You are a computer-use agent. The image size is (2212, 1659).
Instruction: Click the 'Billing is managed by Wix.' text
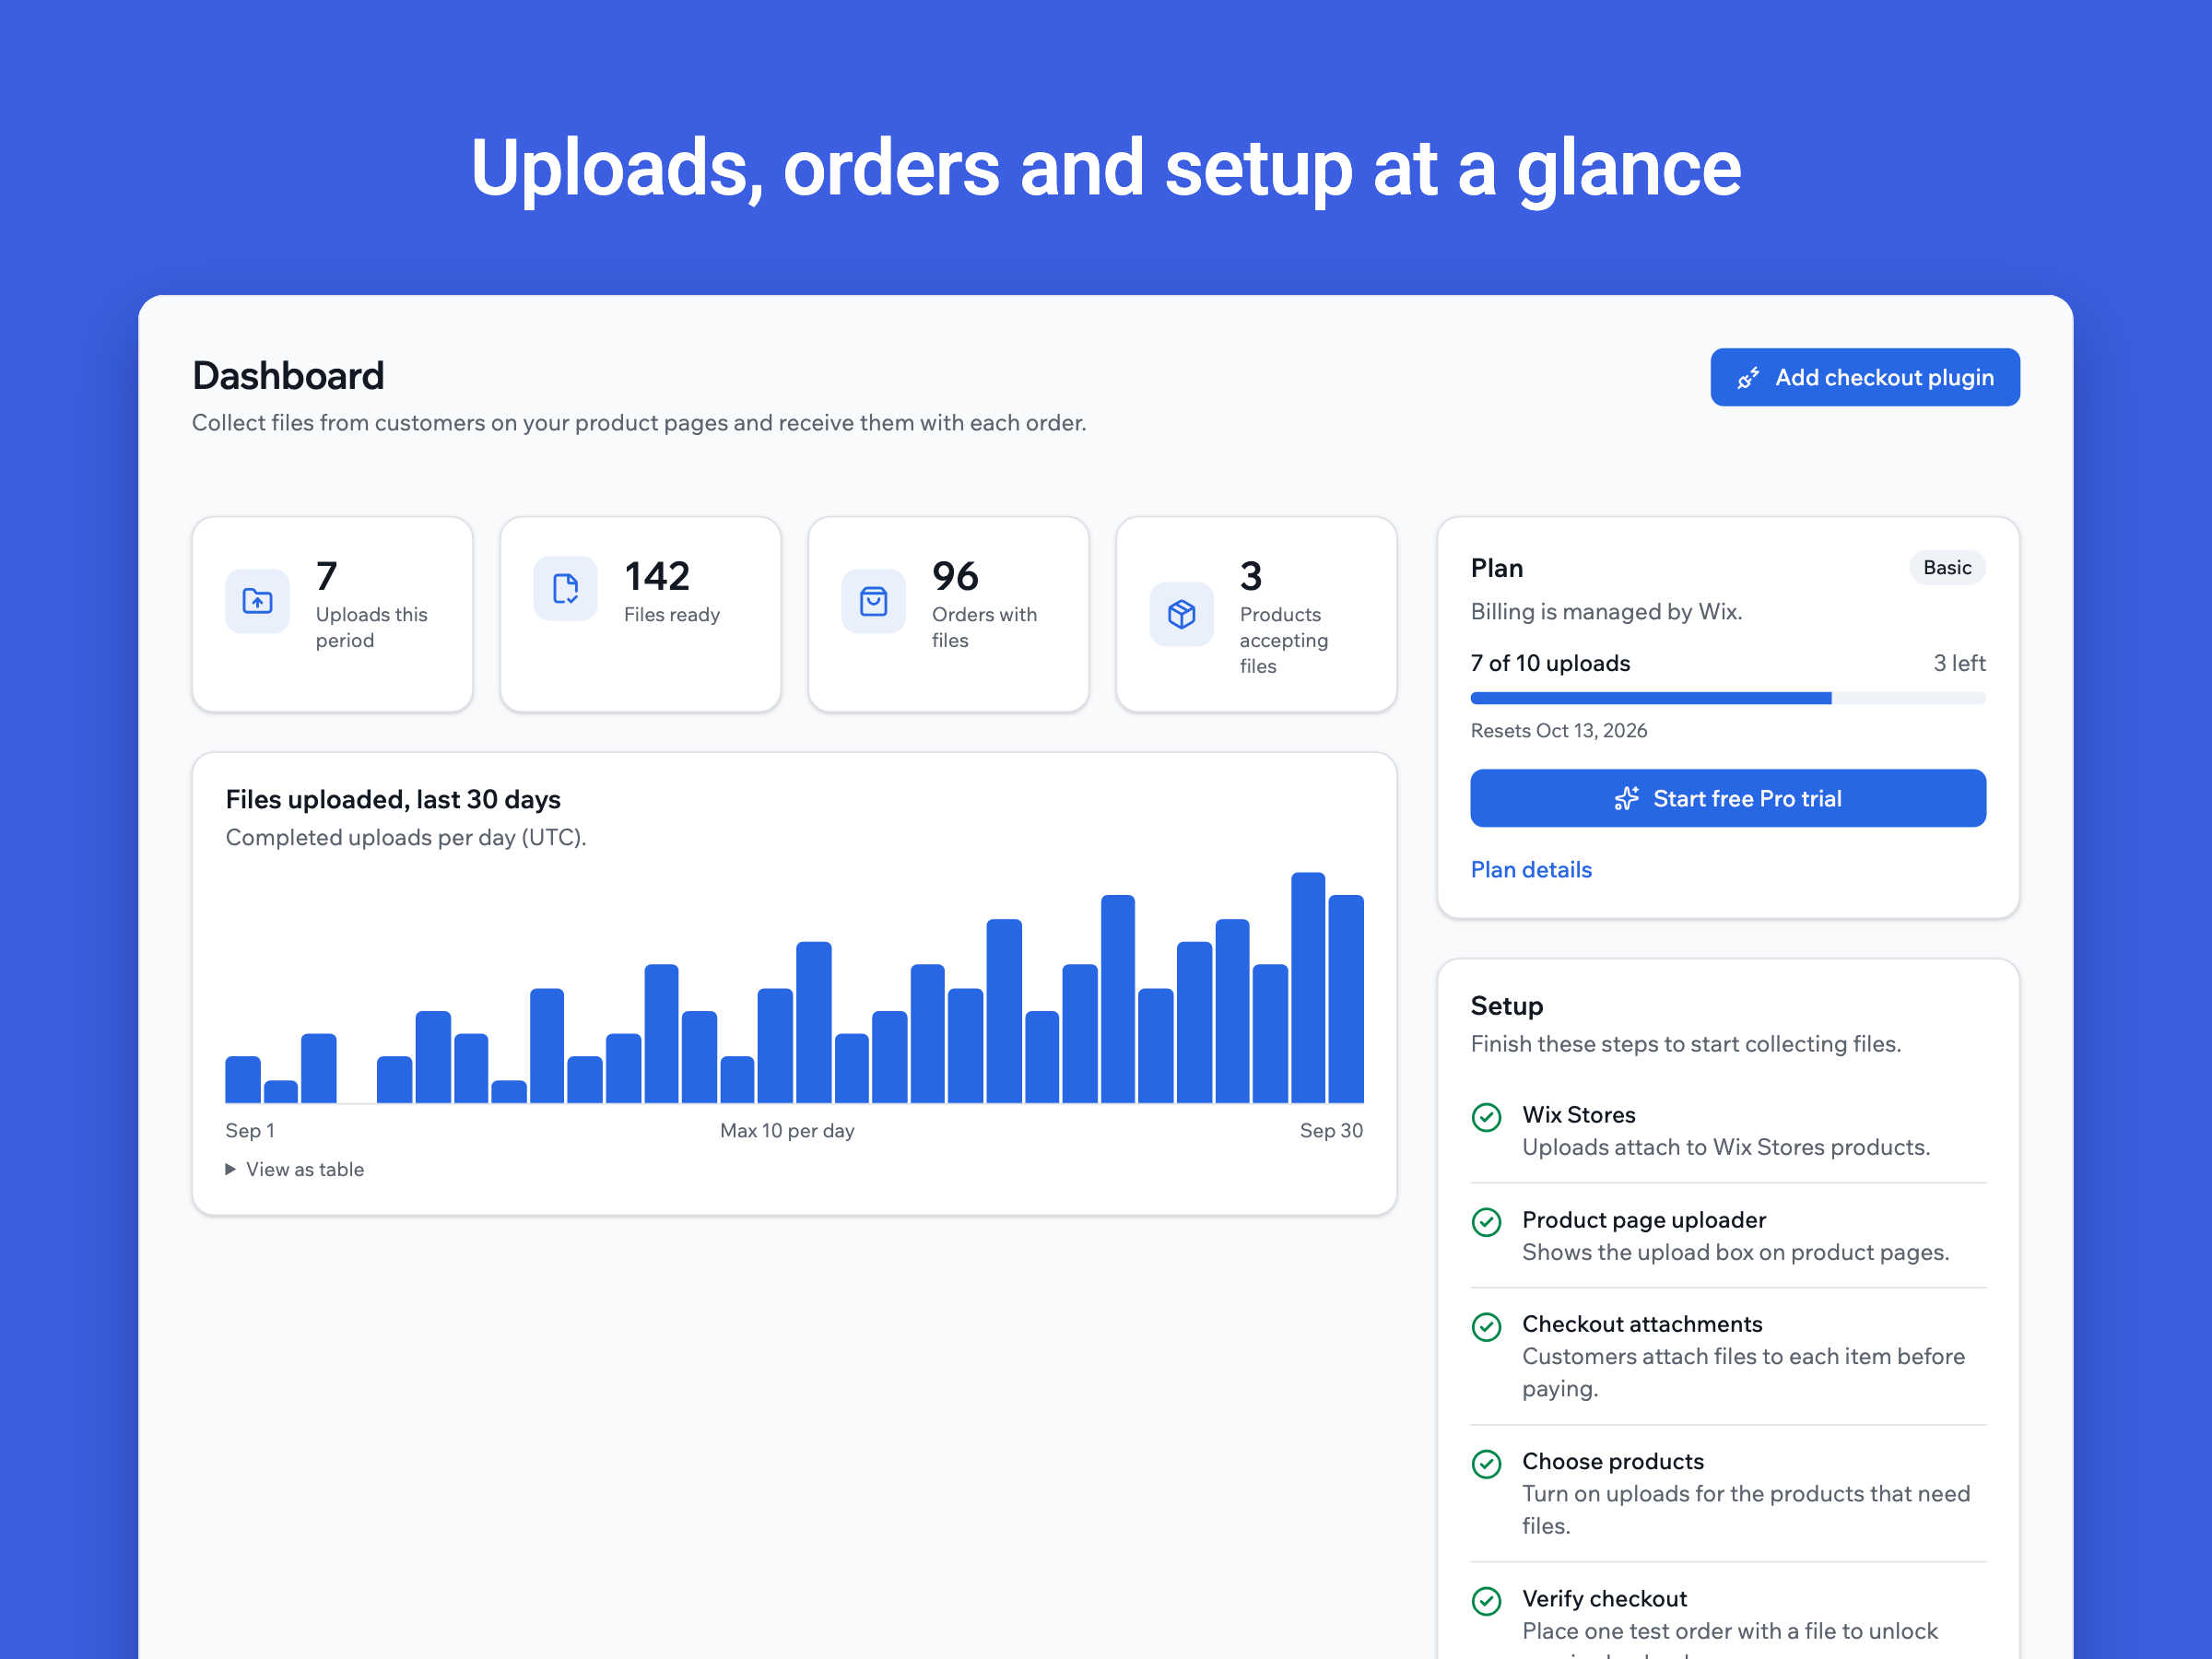click(1606, 611)
